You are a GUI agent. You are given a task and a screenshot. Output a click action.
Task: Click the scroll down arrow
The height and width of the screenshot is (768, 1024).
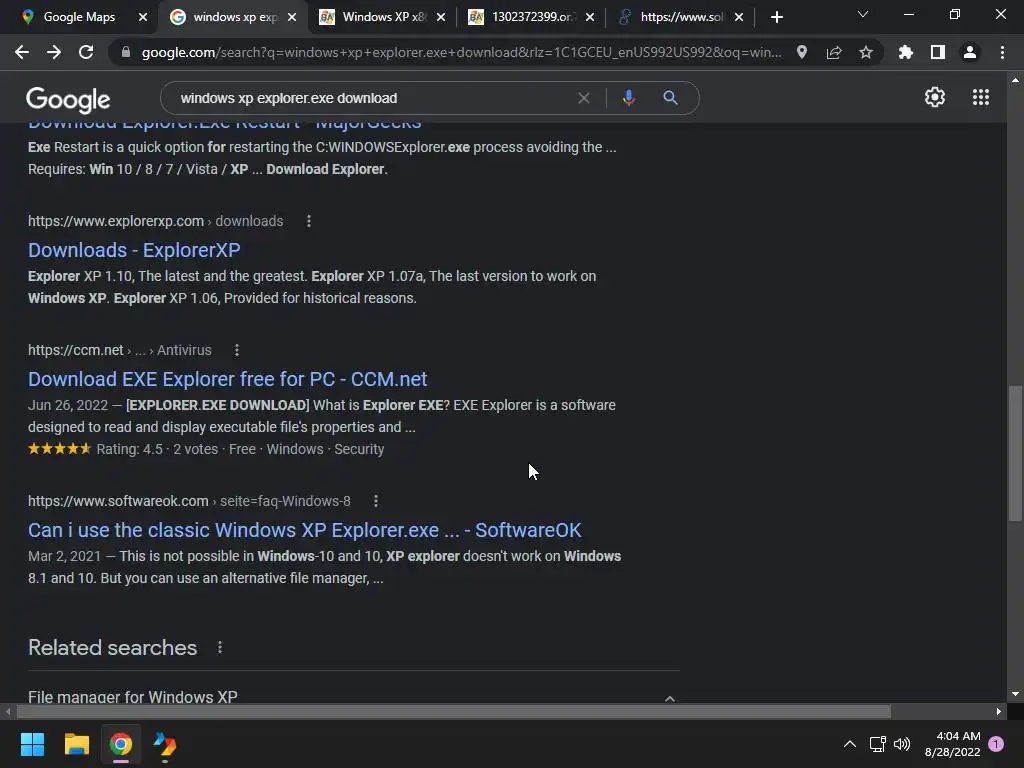pyautogui.click(x=1015, y=695)
